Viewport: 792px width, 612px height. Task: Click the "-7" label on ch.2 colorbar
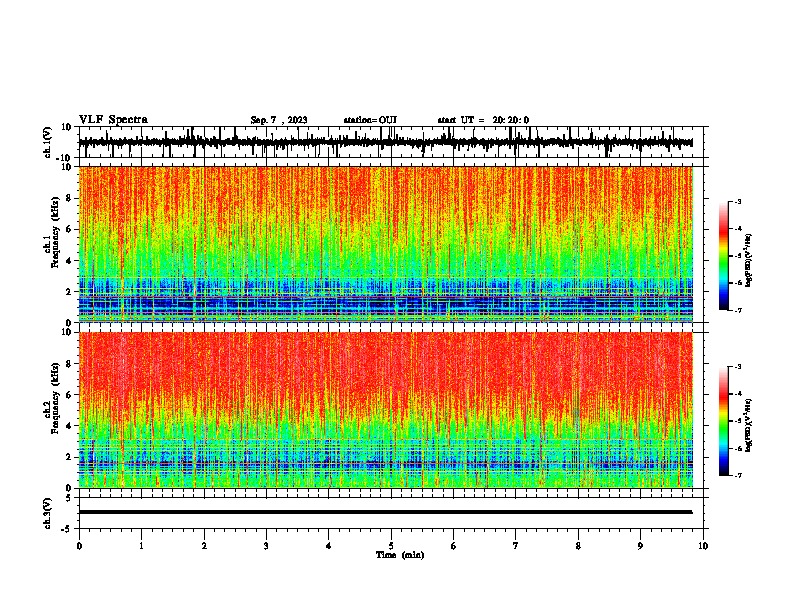click(x=737, y=476)
